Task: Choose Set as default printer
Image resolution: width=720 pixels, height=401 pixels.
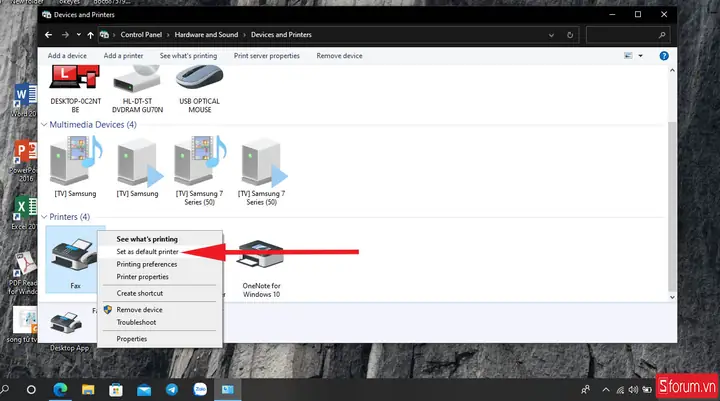Action: 147,252
